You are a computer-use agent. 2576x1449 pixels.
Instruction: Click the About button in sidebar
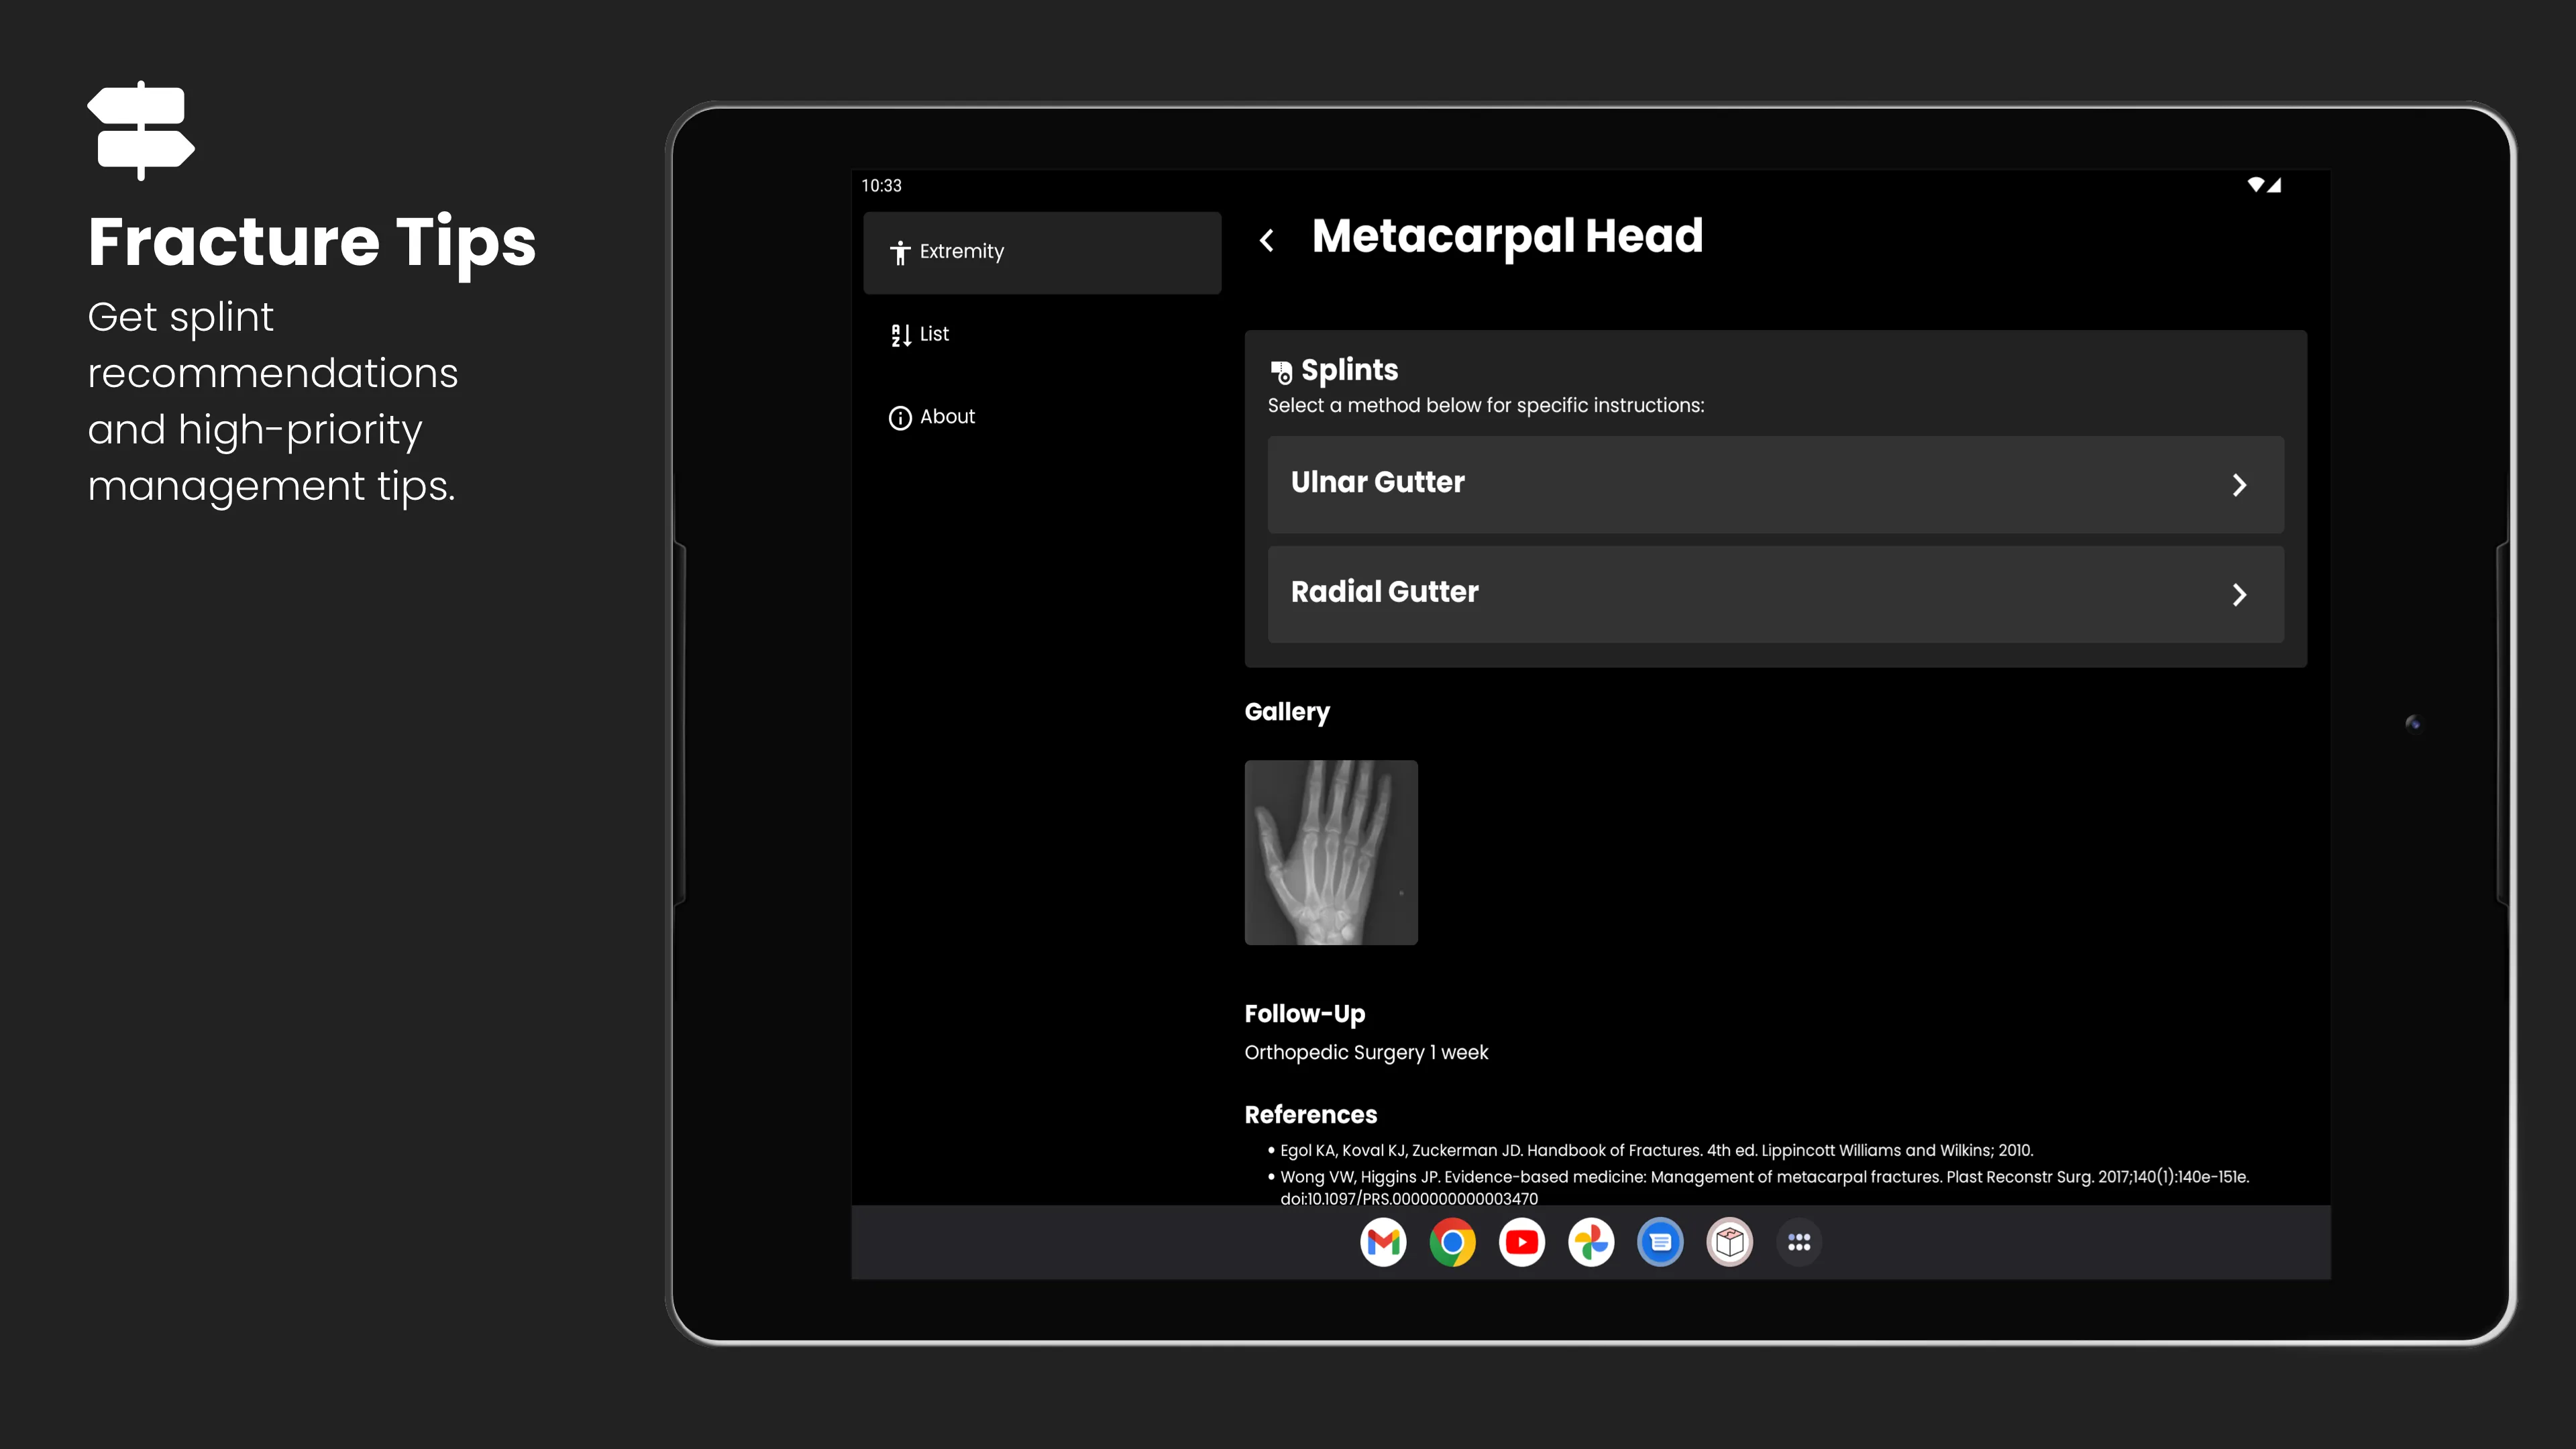(x=947, y=416)
